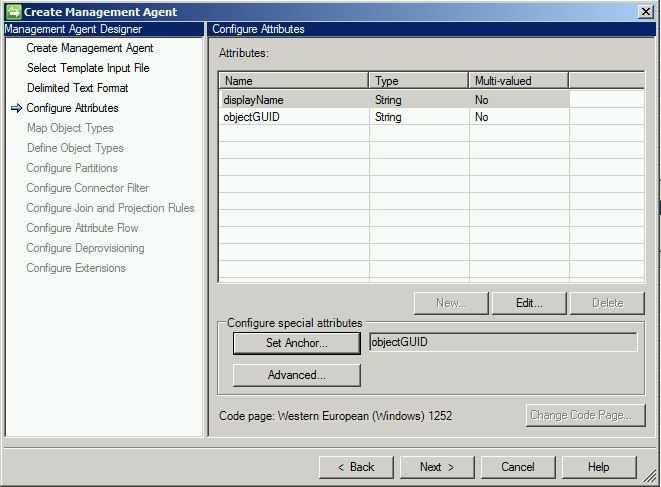Image resolution: width=661 pixels, height=487 pixels.
Task: Select Define Object Types step
Action: click(75, 148)
